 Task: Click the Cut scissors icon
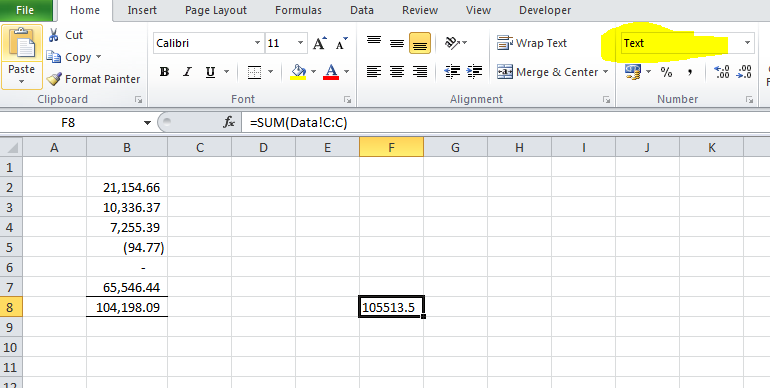pos(54,35)
